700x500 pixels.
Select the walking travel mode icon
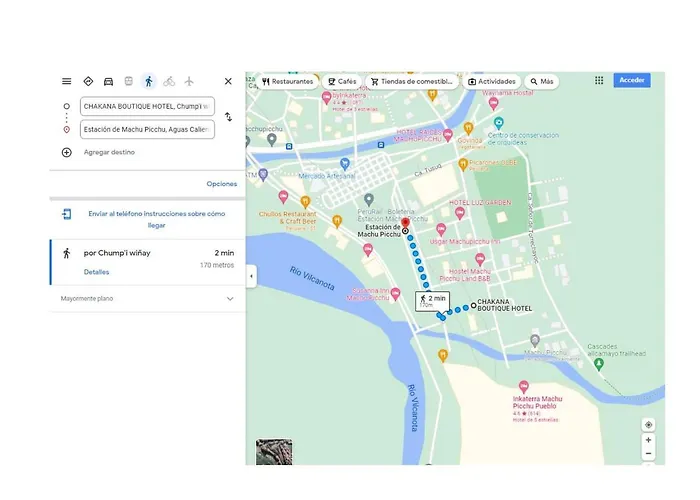(x=149, y=81)
